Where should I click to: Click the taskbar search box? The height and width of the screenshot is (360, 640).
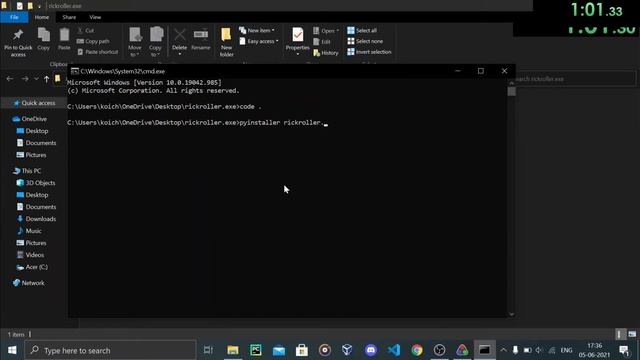point(110,350)
